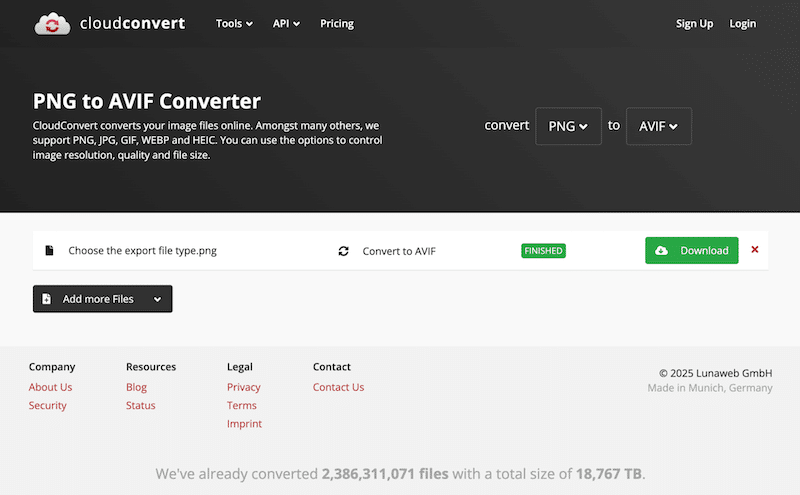This screenshot has width=800, height=495.
Task: Open the Security footer link
Action: tap(47, 406)
